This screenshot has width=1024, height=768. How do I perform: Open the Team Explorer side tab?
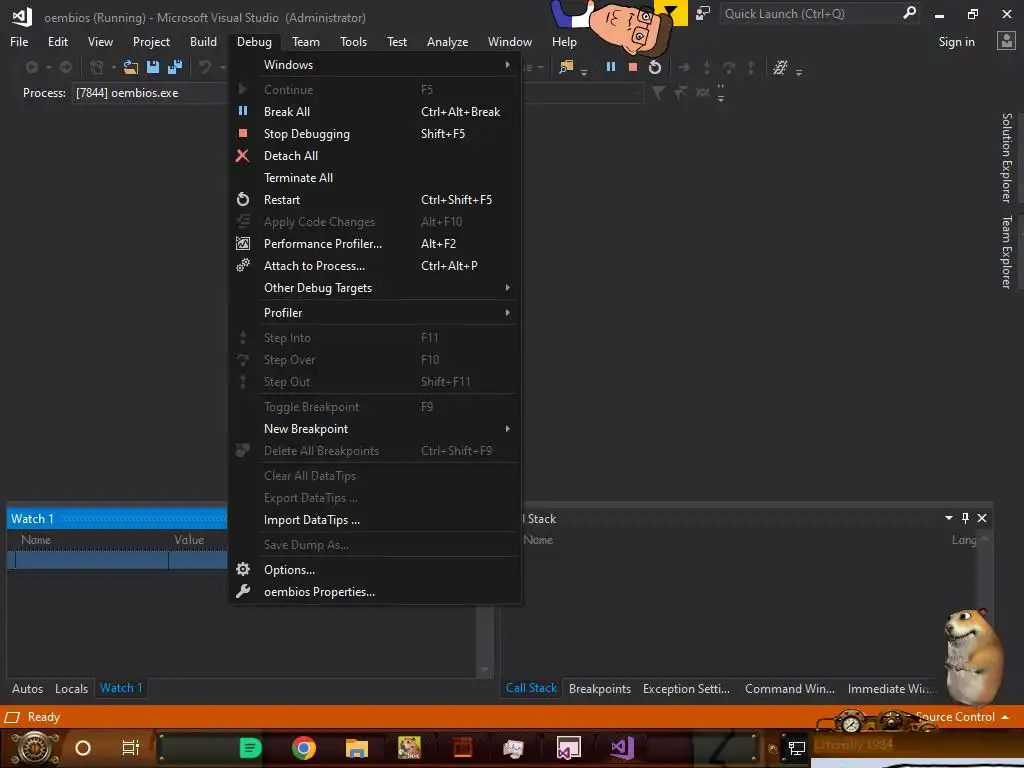(x=1007, y=252)
